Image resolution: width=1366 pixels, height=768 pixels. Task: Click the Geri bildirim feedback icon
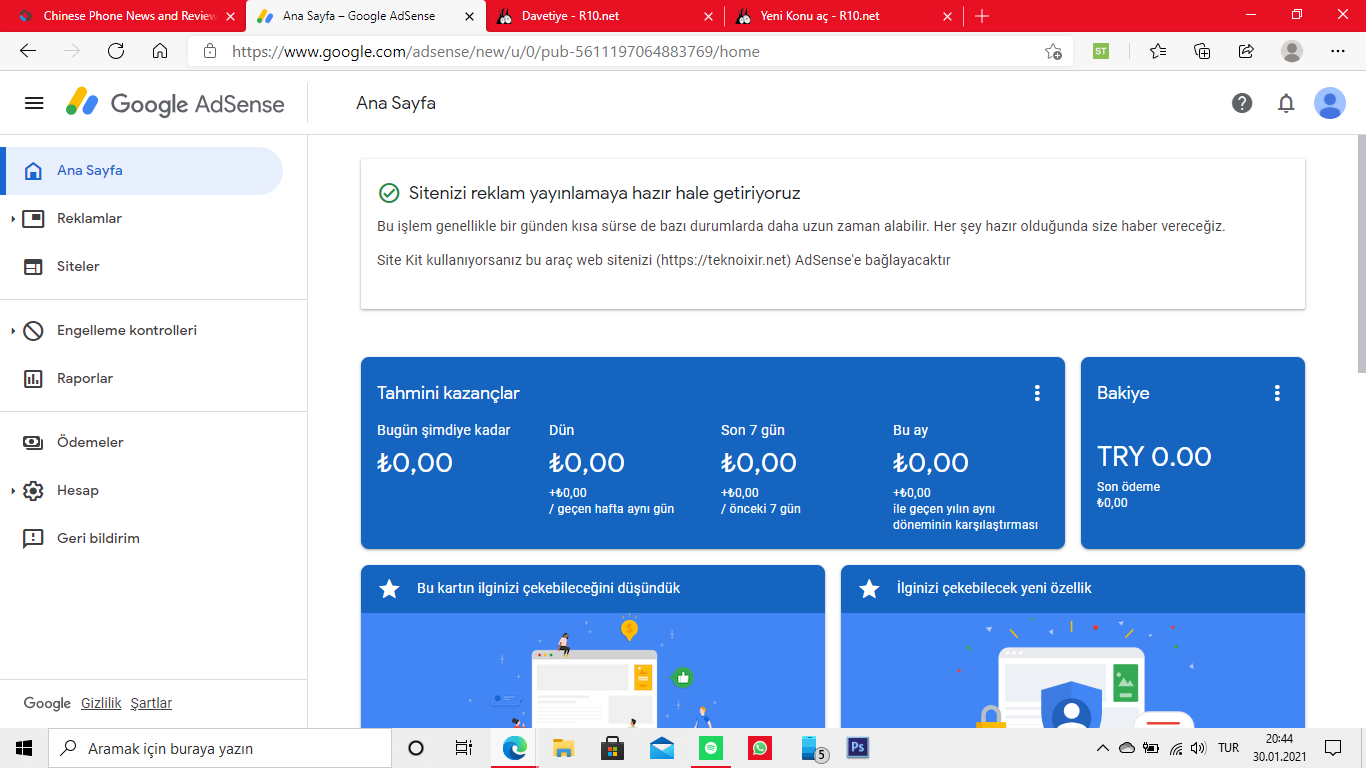tap(33, 538)
